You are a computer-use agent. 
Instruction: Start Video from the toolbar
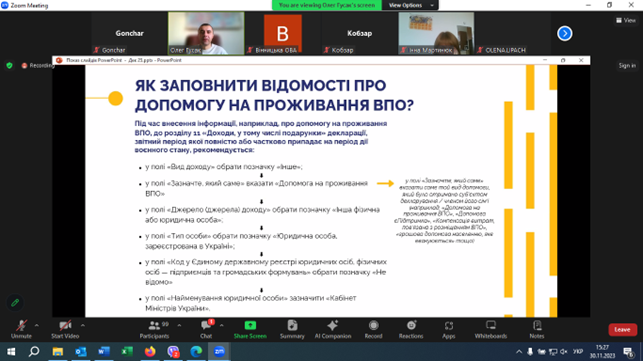(65, 329)
